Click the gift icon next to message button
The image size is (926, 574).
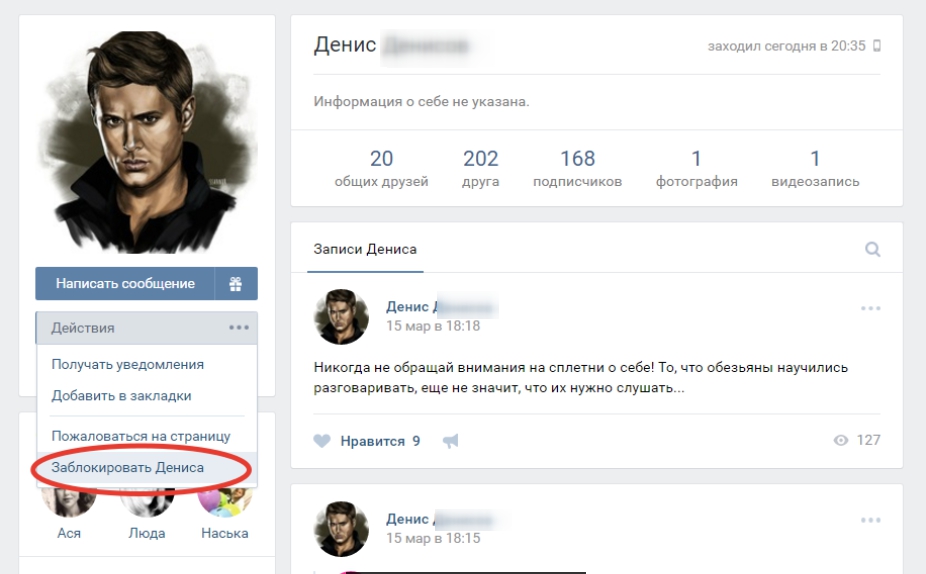pyautogui.click(x=236, y=284)
